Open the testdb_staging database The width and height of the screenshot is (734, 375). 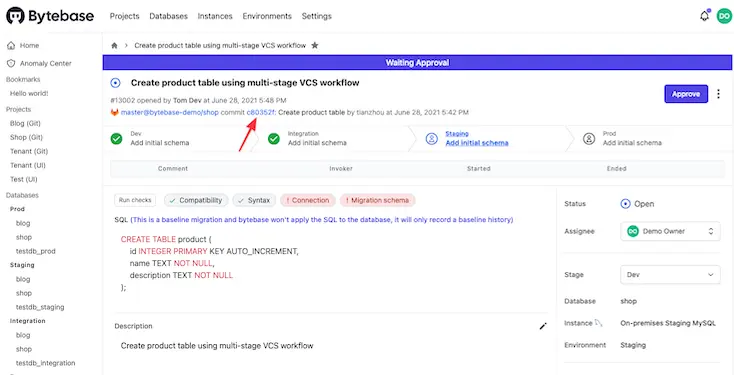(40, 307)
